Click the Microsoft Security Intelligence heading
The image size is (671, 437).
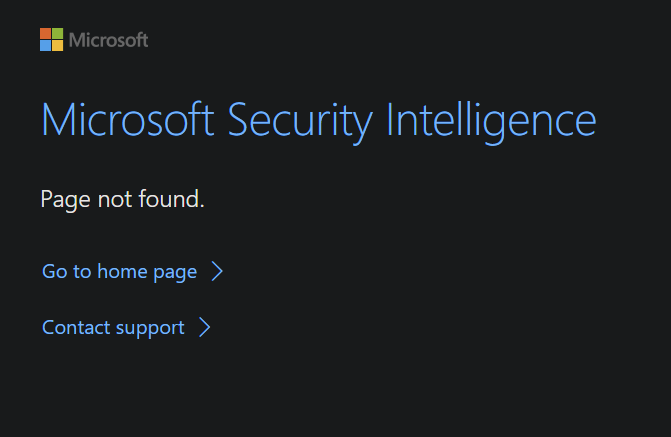click(x=318, y=121)
